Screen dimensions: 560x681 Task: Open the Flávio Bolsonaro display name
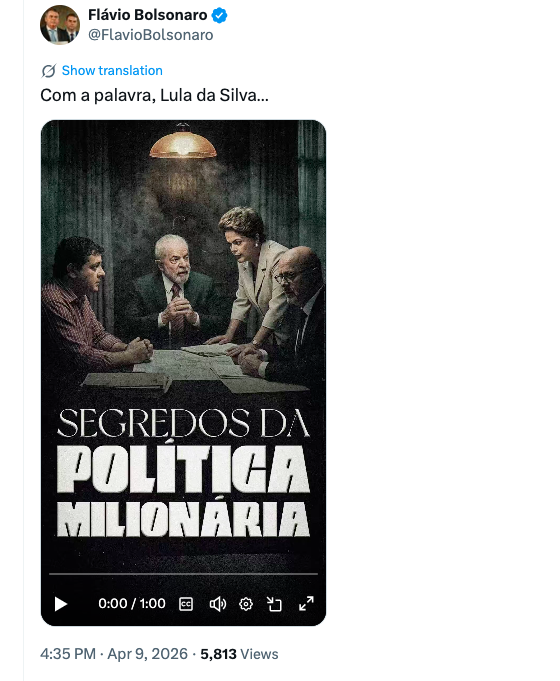148,15
